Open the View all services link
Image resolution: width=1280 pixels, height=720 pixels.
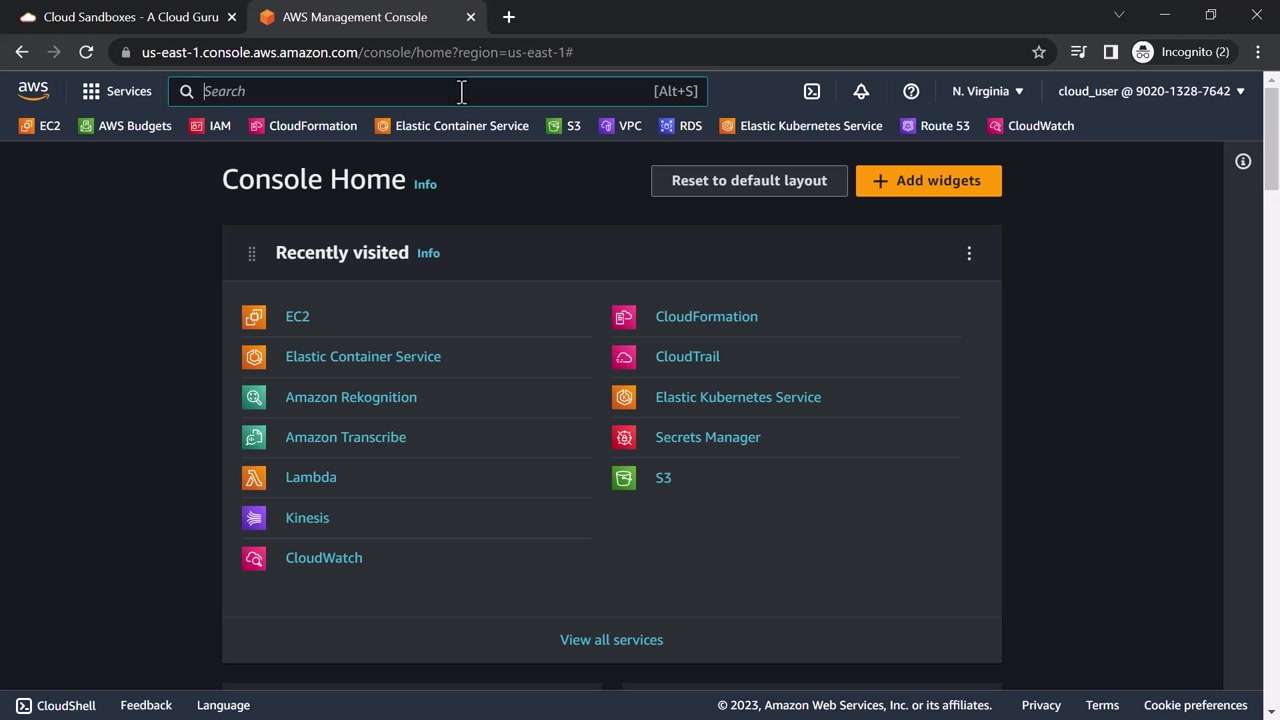click(611, 640)
